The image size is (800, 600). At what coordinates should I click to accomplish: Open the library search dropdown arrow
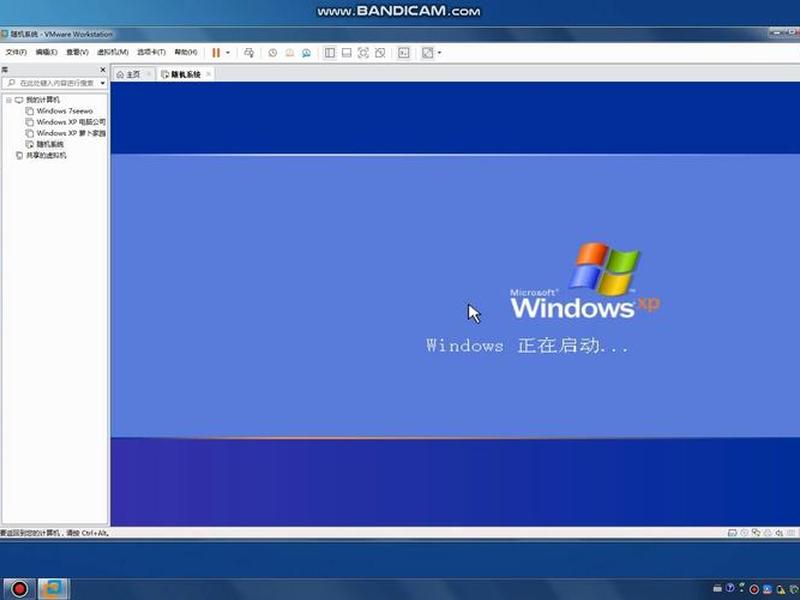pos(103,83)
